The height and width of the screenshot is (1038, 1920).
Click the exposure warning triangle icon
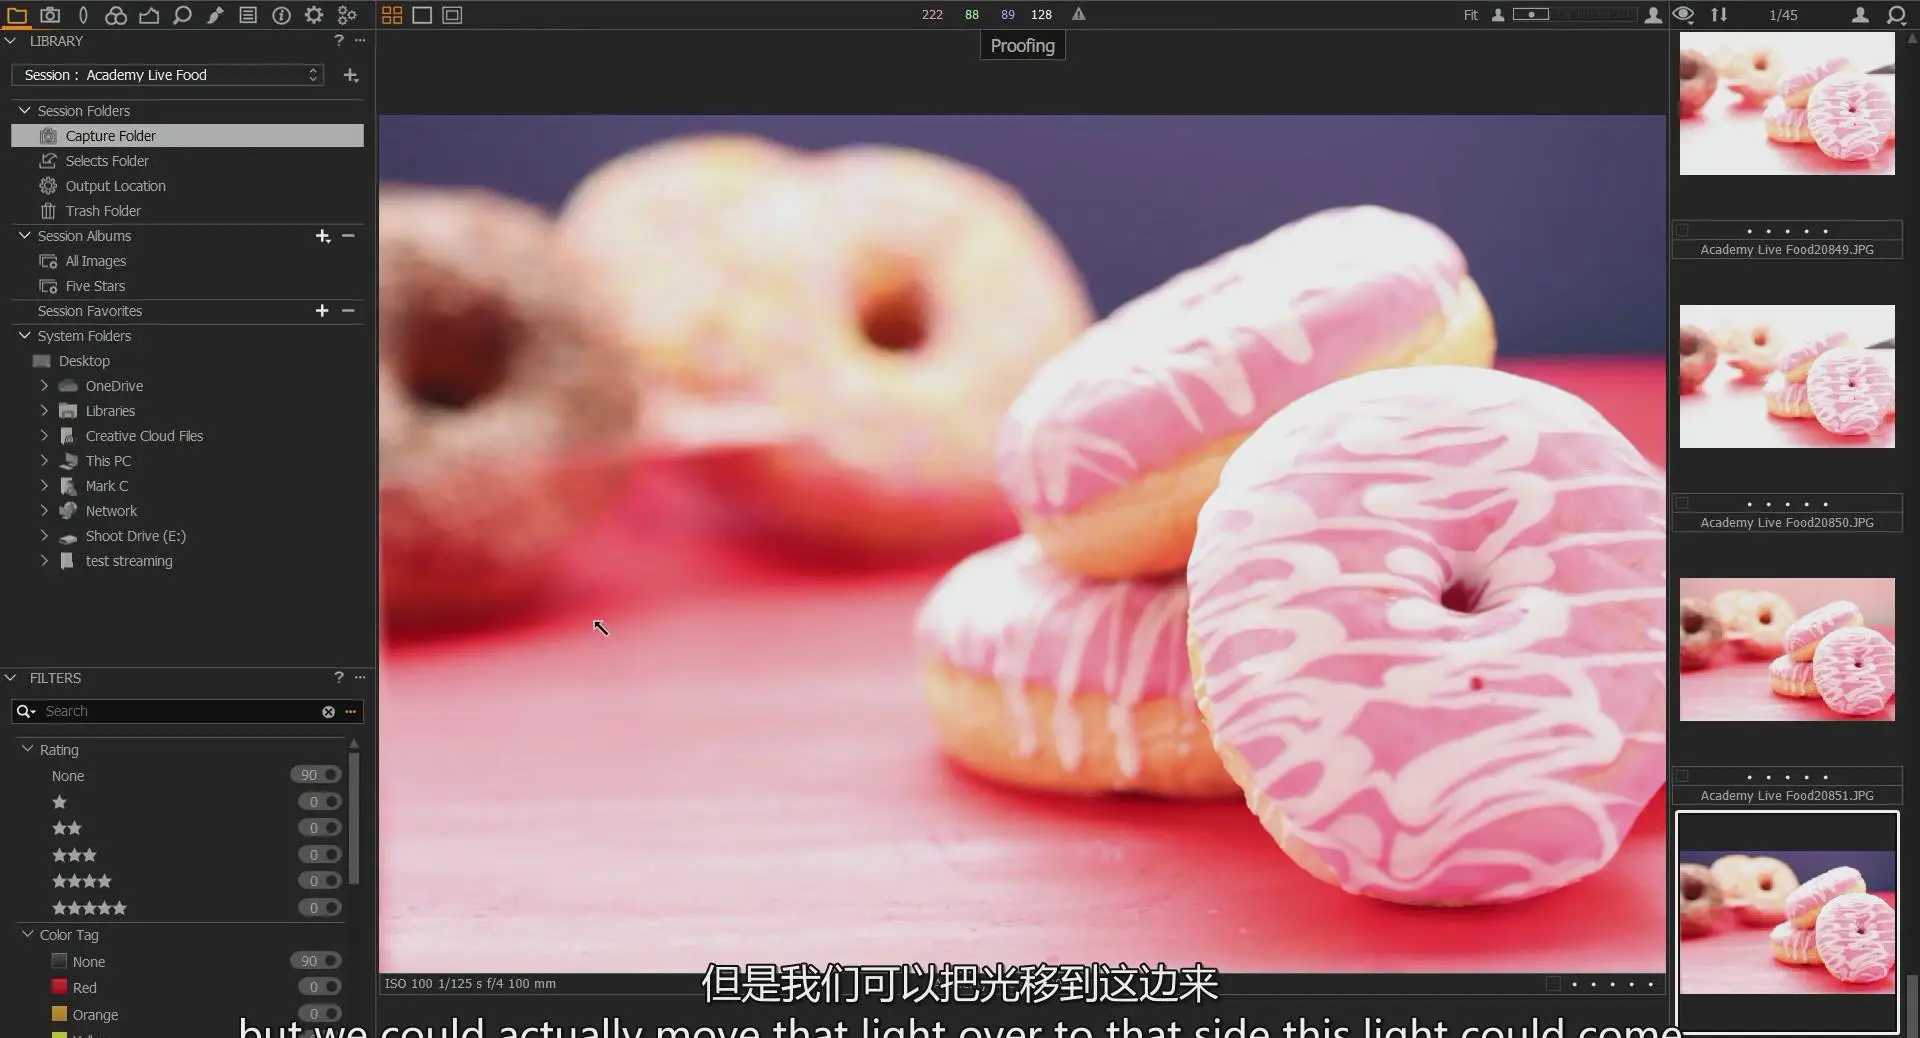[x=1078, y=14]
